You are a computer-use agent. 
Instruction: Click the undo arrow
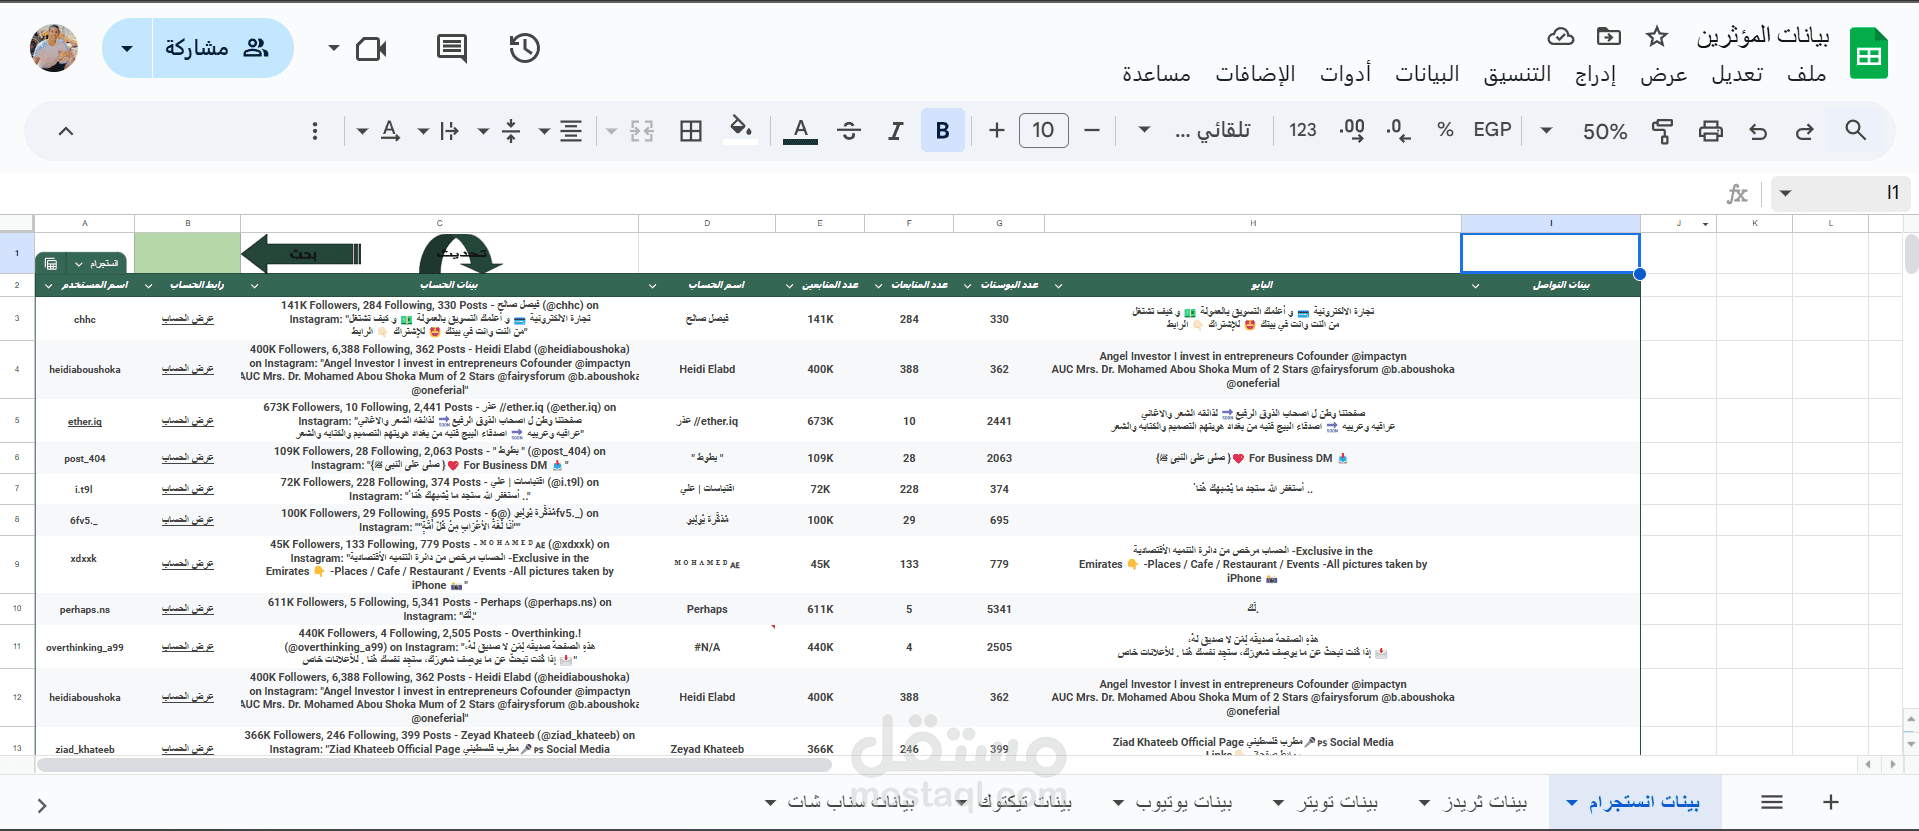(x=1758, y=131)
